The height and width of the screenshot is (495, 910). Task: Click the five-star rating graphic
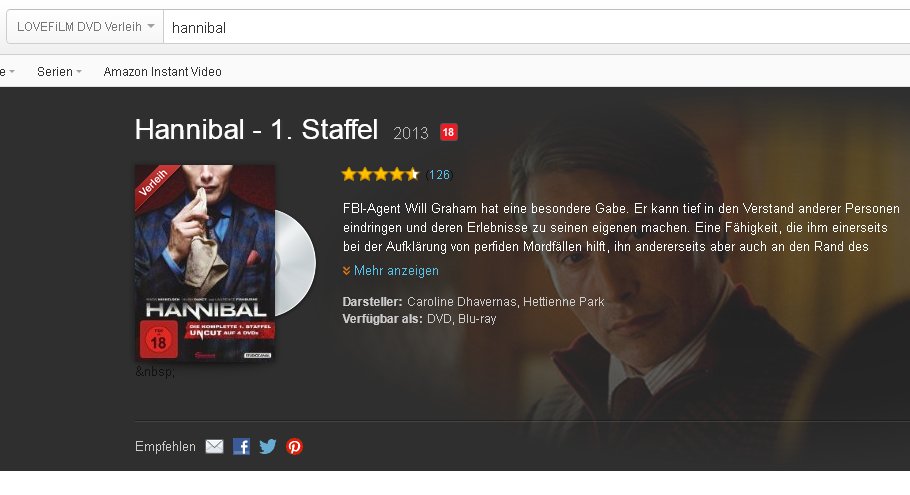(x=380, y=174)
